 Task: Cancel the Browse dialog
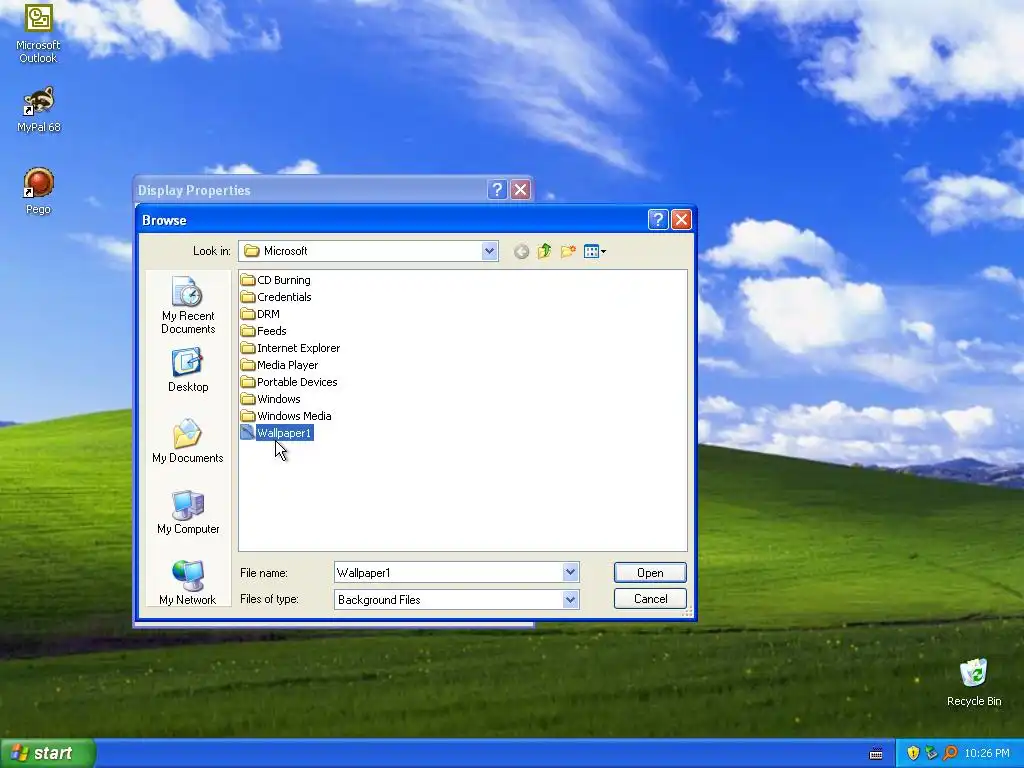pyautogui.click(x=650, y=599)
